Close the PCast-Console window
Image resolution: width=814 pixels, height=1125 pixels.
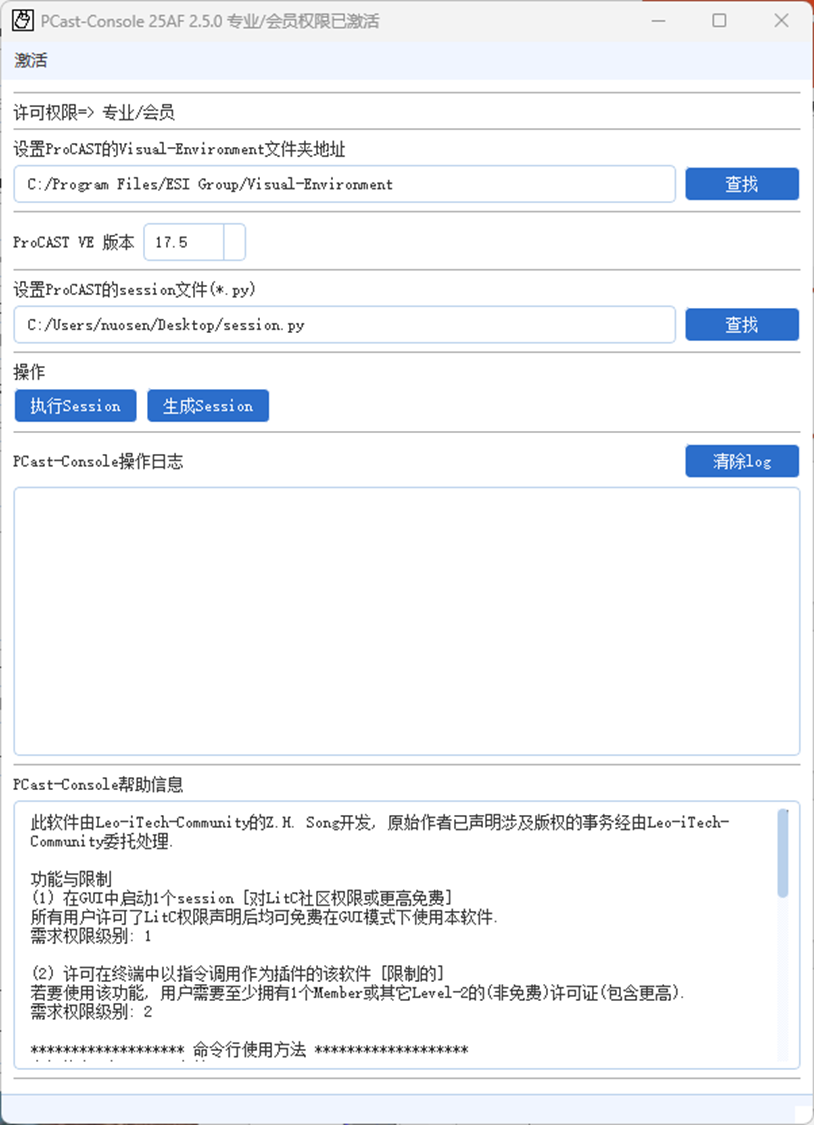[781, 21]
